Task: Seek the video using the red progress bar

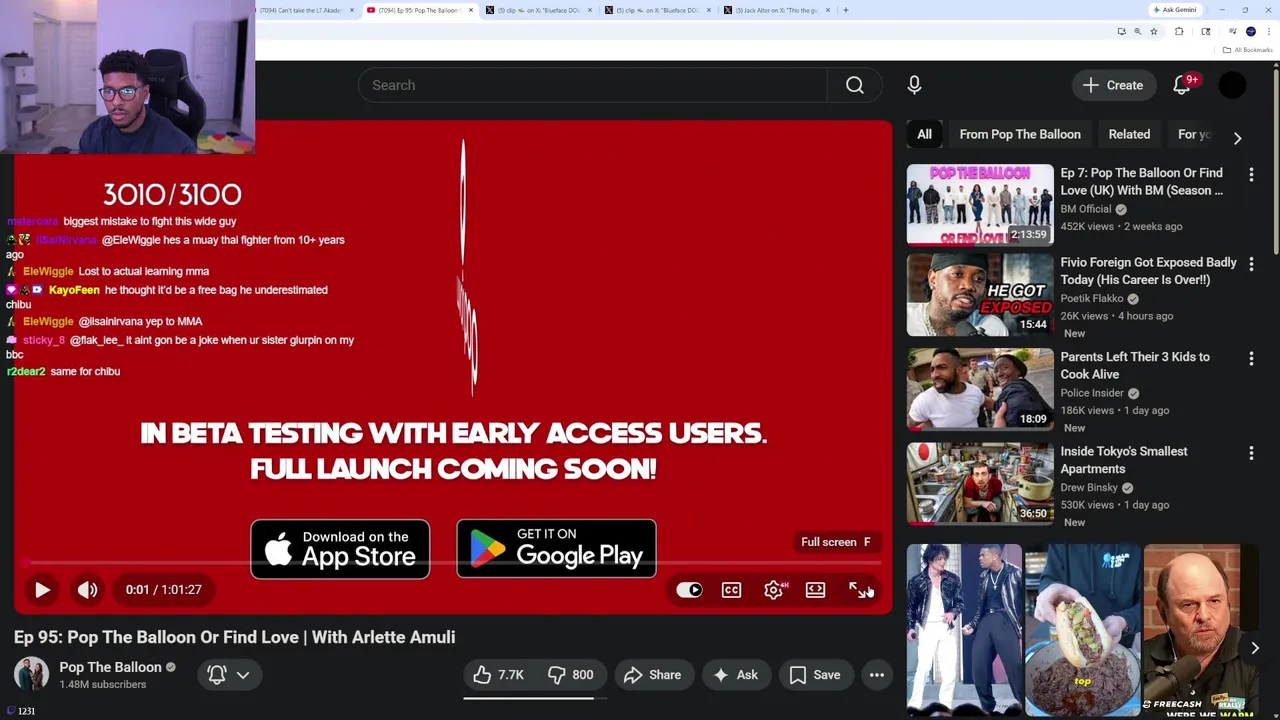Action: 453,564
